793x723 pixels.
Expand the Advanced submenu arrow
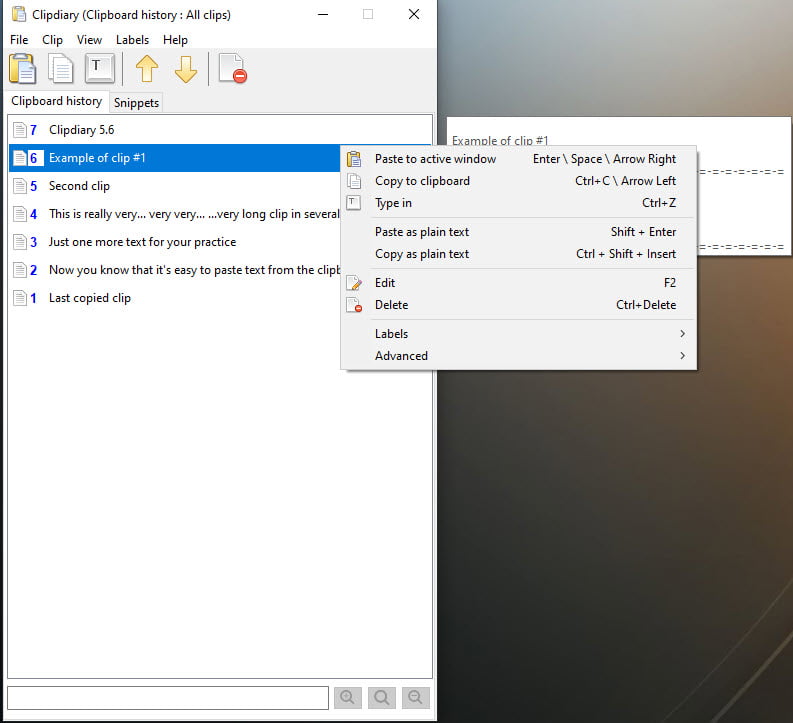point(682,356)
